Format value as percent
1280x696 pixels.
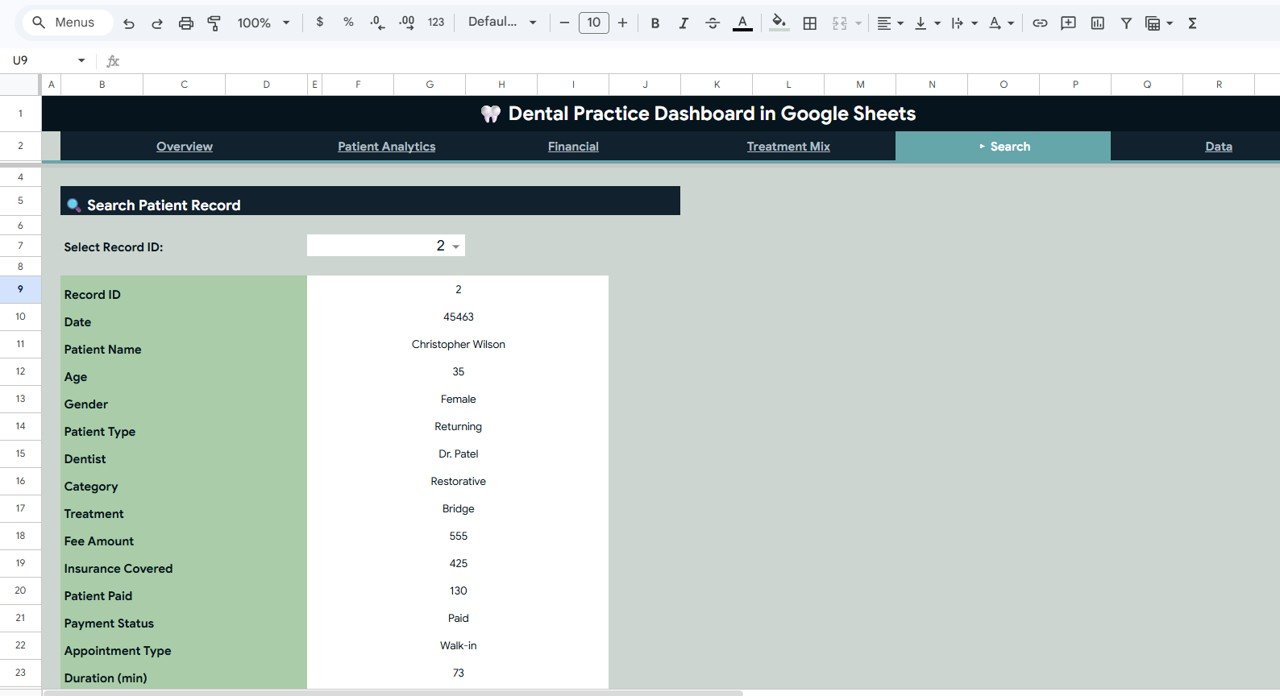pyautogui.click(x=347, y=22)
